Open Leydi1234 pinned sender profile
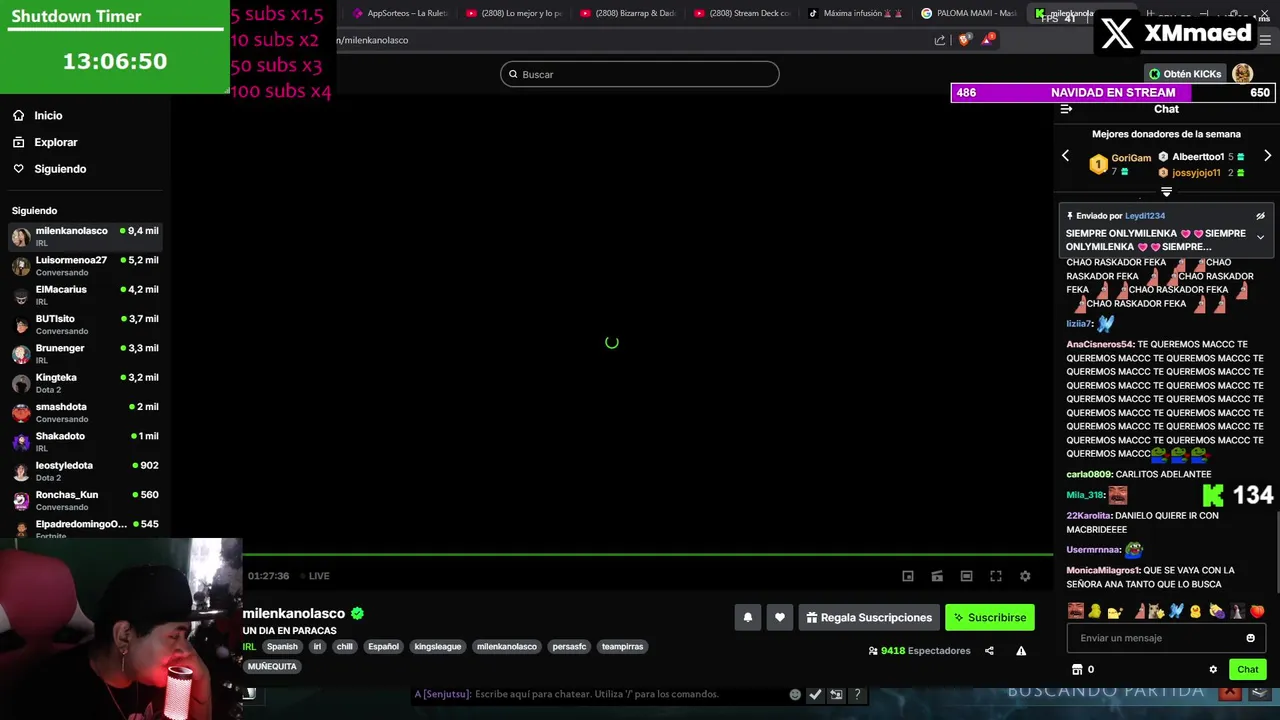Image resolution: width=1280 pixels, height=720 pixels. pos(1145,216)
